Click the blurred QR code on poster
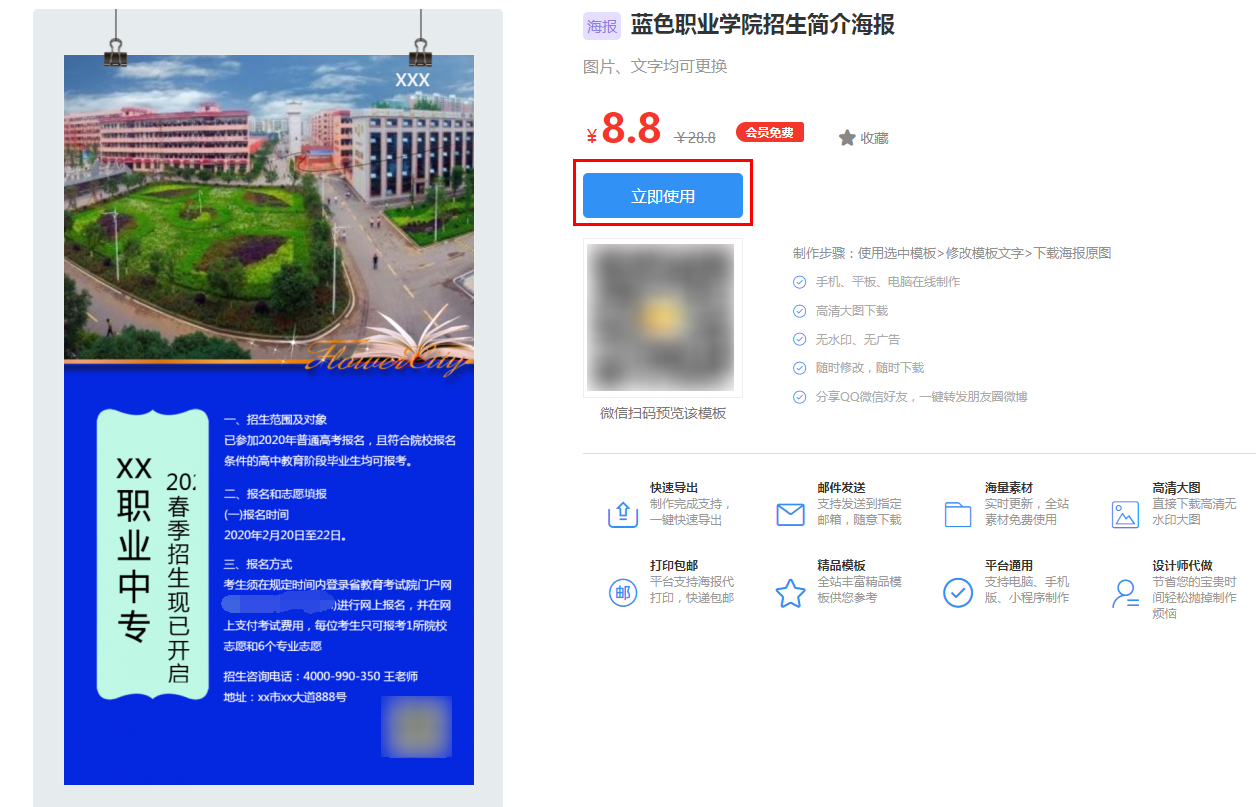This screenshot has height=807, width=1256. click(x=417, y=726)
